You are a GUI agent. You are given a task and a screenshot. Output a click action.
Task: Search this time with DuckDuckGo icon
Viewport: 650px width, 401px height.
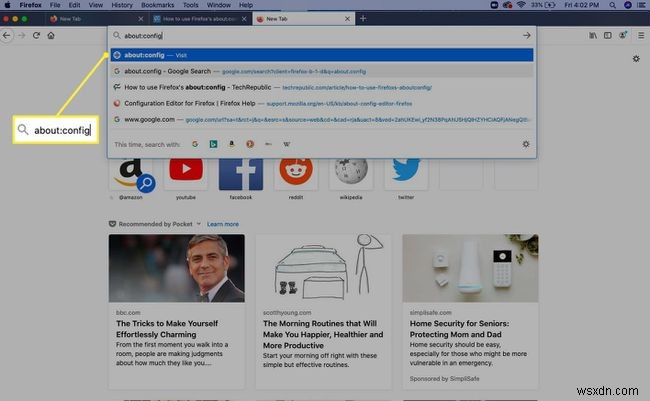coord(250,144)
